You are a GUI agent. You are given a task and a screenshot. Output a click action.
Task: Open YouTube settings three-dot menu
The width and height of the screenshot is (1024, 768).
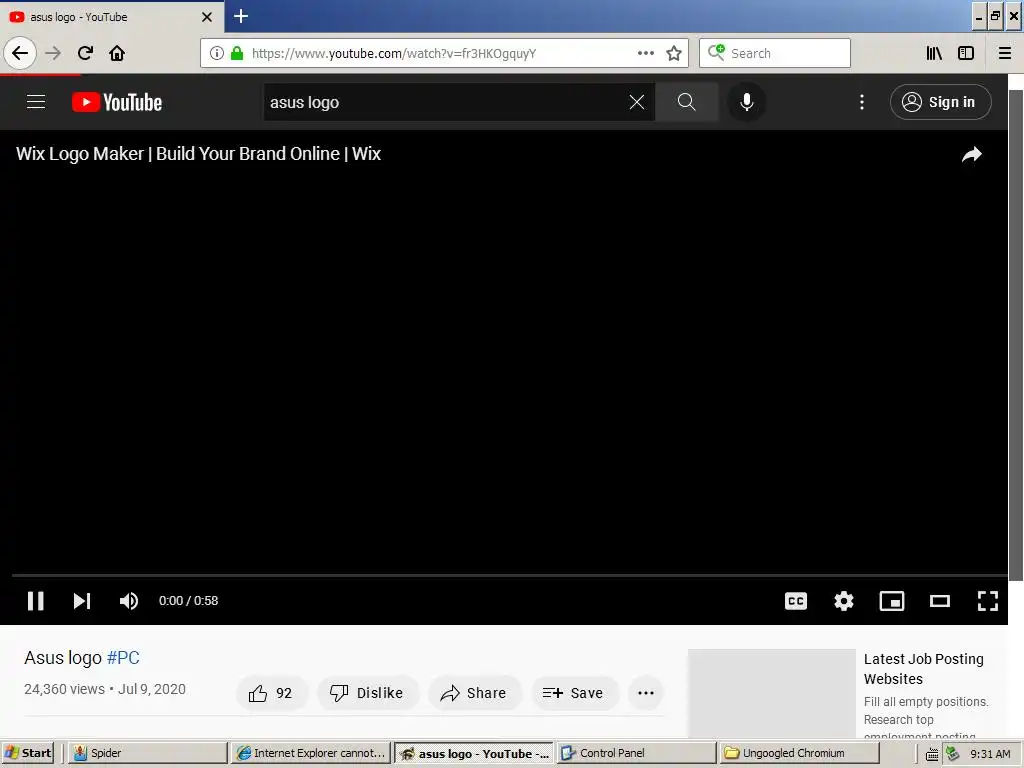pos(862,102)
